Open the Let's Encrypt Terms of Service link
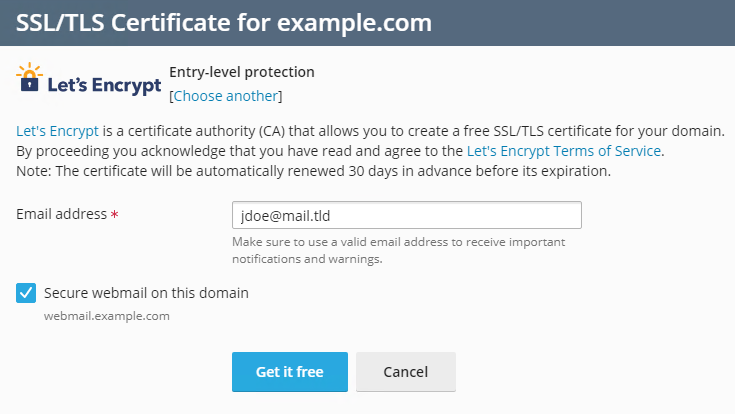Screen dimensions: 735x414 564,151
